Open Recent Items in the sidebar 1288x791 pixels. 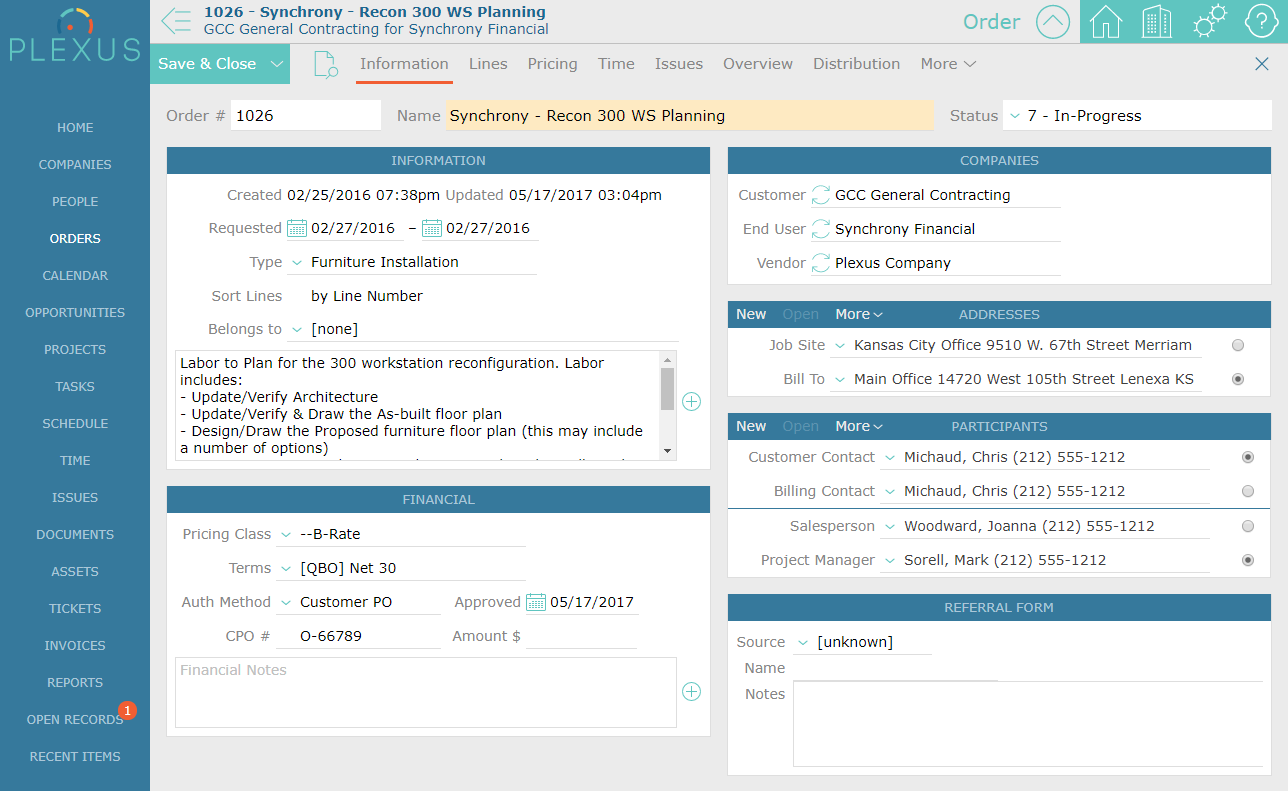tap(75, 757)
